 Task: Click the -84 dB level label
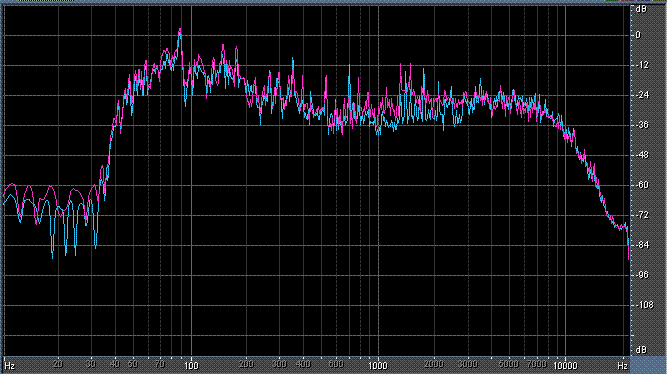click(x=642, y=245)
